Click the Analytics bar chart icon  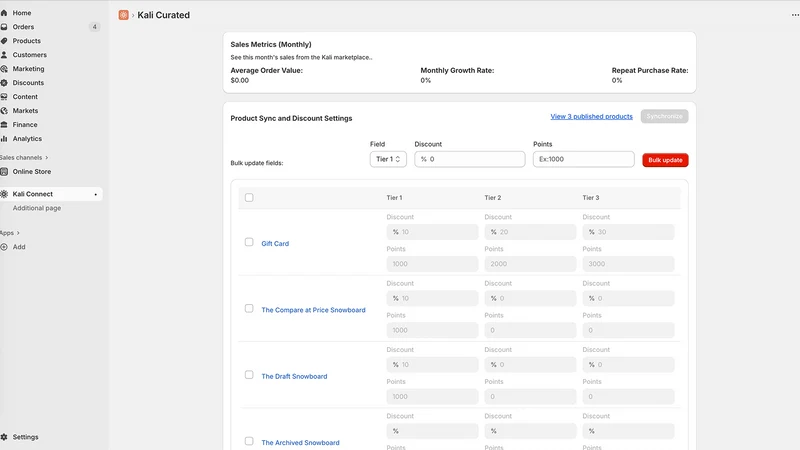click(4, 139)
